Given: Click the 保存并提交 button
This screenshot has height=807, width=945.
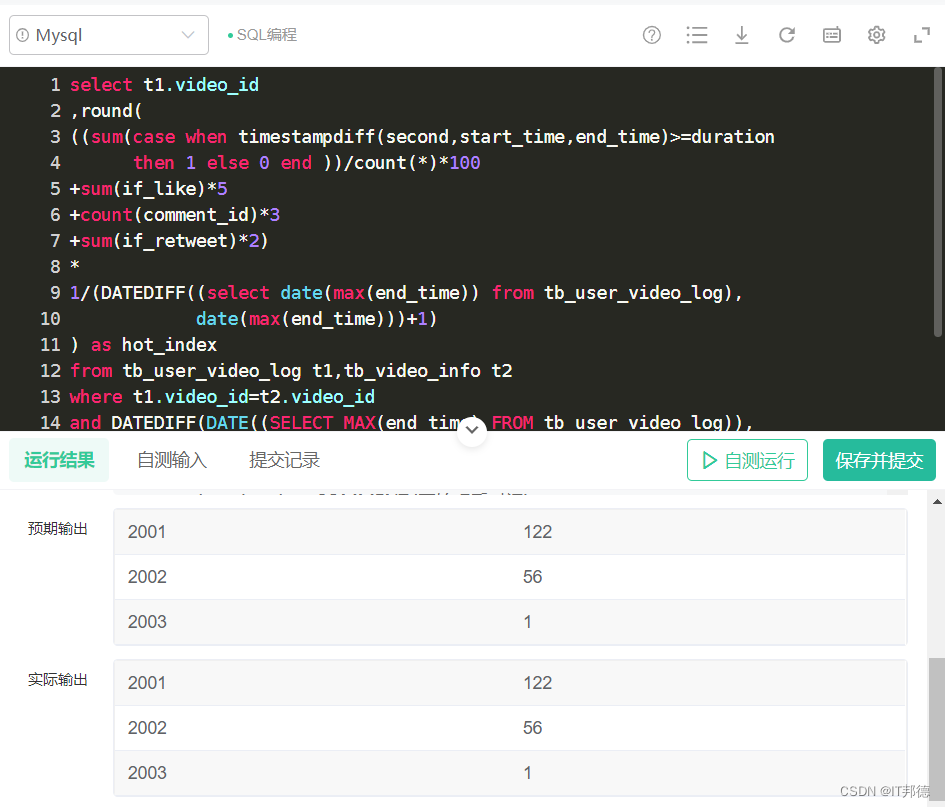Looking at the screenshot, I should click(879, 460).
